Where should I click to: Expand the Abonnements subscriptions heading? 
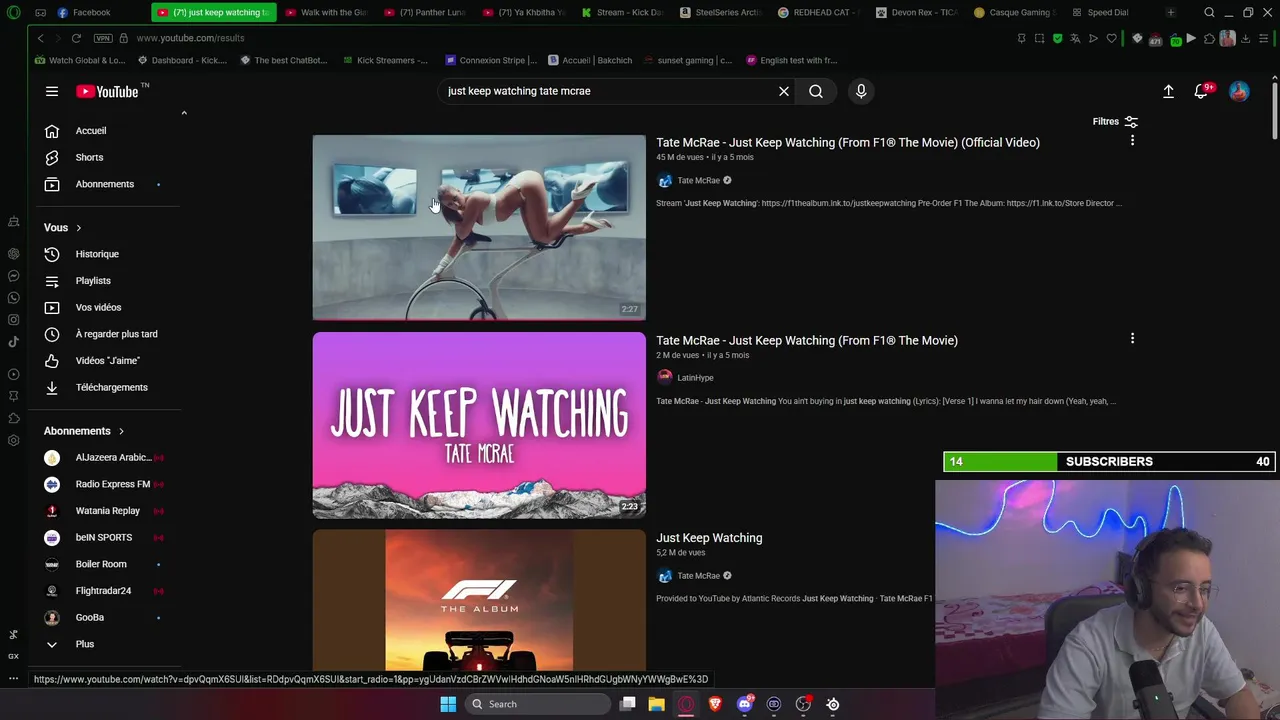[x=84, y=431]
